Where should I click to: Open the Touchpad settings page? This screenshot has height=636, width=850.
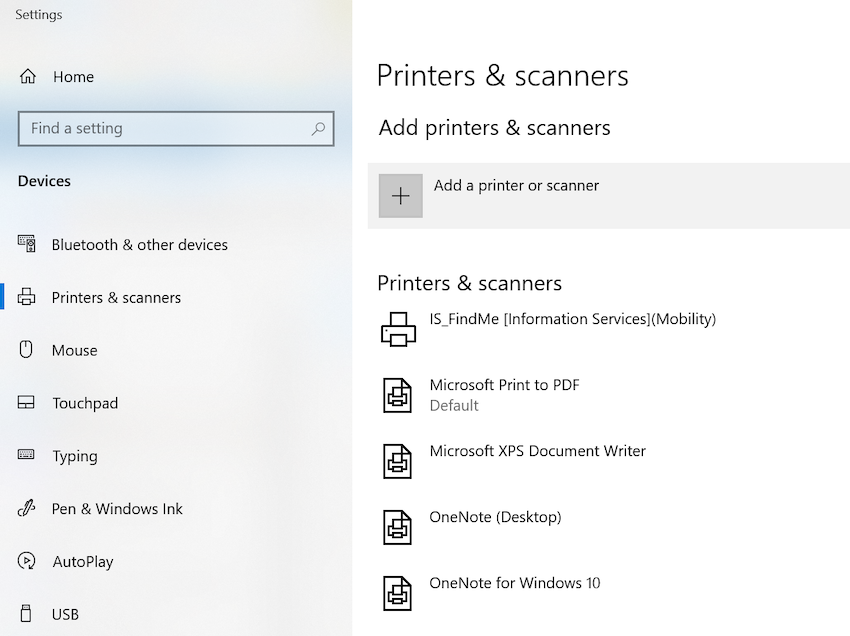coord(85,403)
